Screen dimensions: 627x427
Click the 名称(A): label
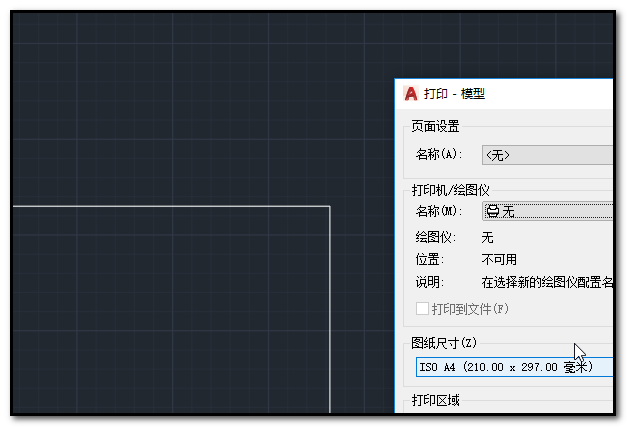pyautogui.click(x=439, y=154)
